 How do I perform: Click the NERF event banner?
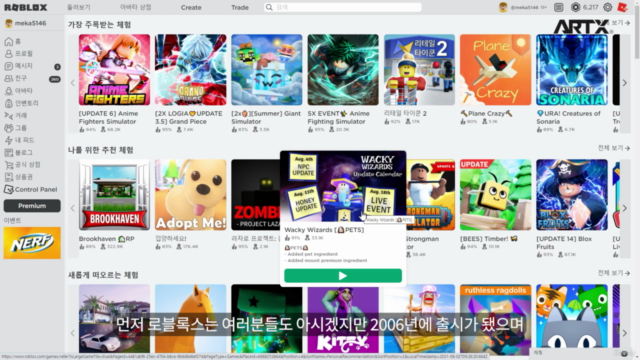click(x=32, y=243)
